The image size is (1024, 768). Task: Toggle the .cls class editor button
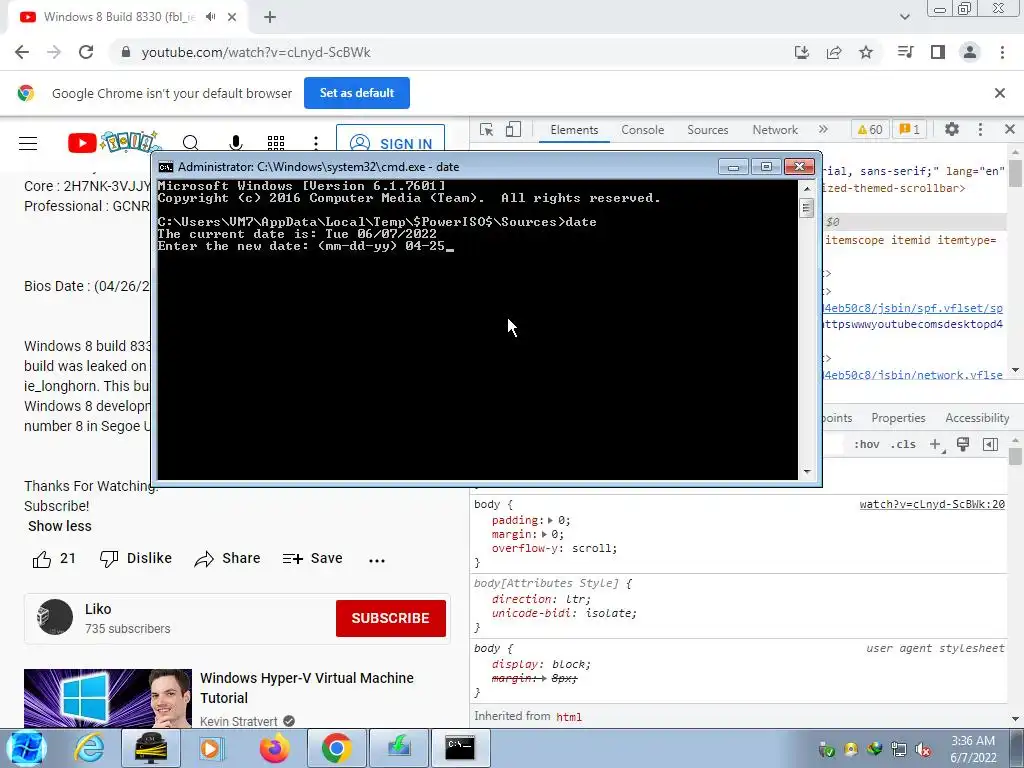pos(903,445)
